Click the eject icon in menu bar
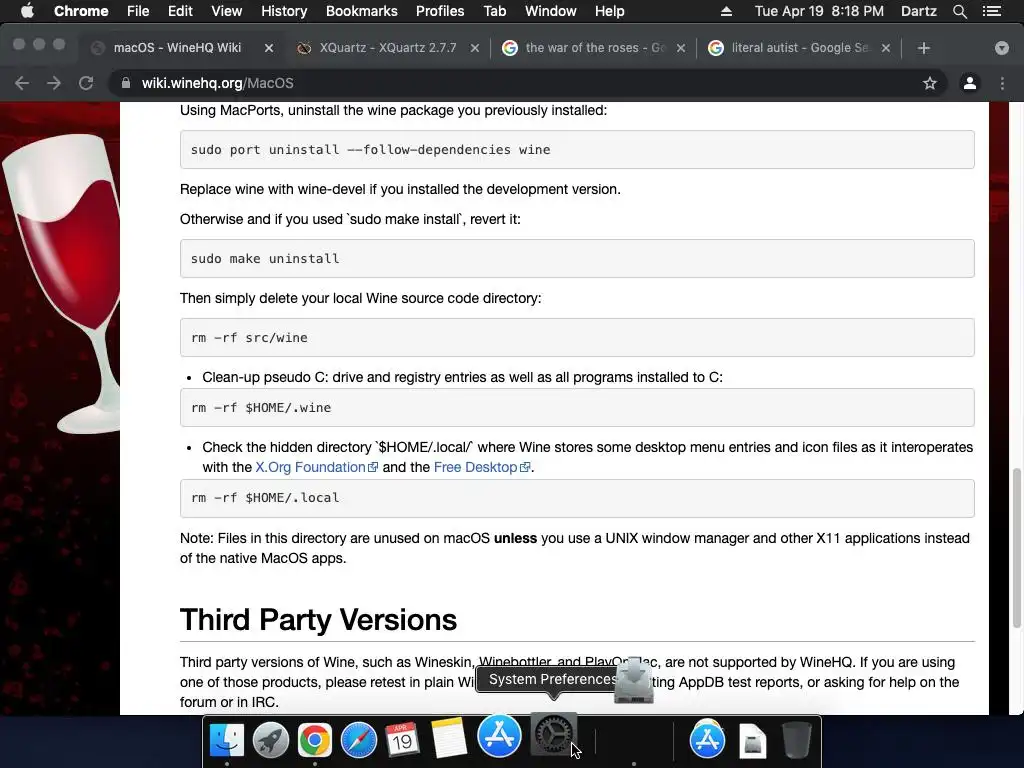 click(726, 11)
